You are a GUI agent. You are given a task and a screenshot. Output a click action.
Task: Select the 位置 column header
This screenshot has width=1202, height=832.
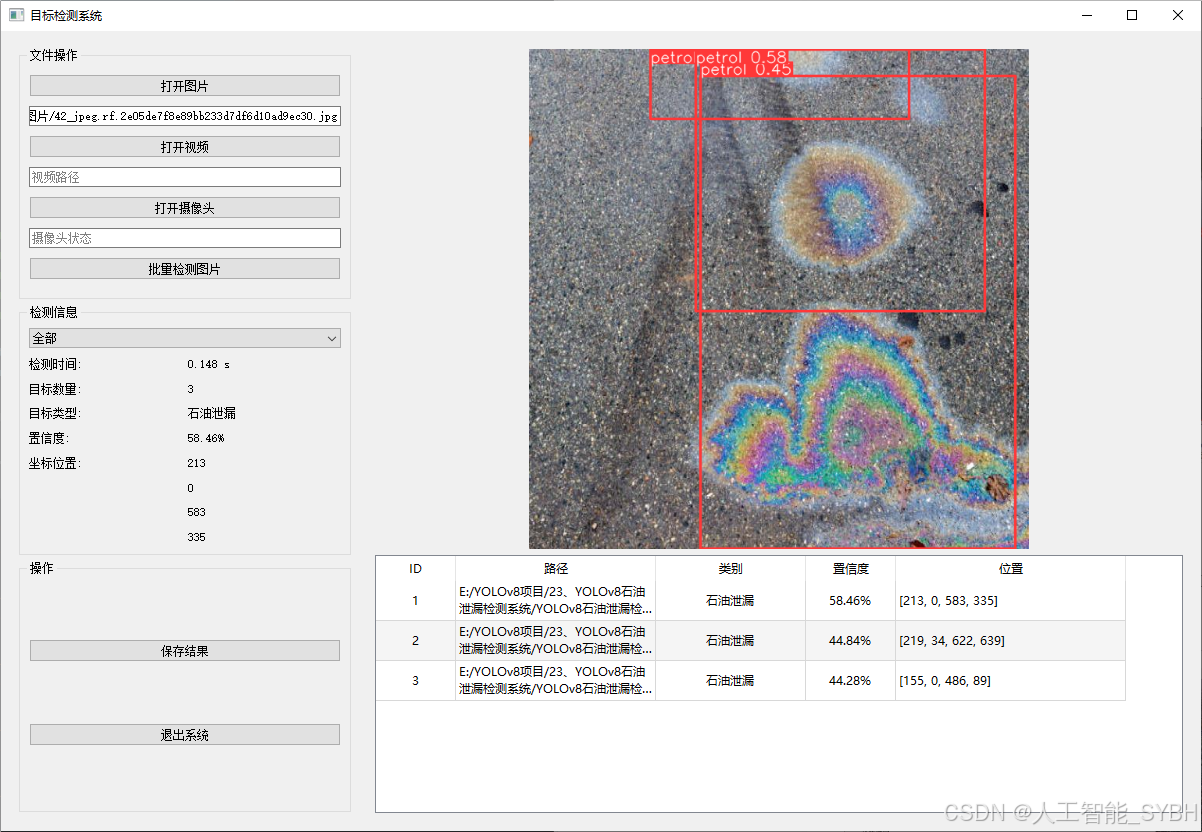[x=1010, y=569]
